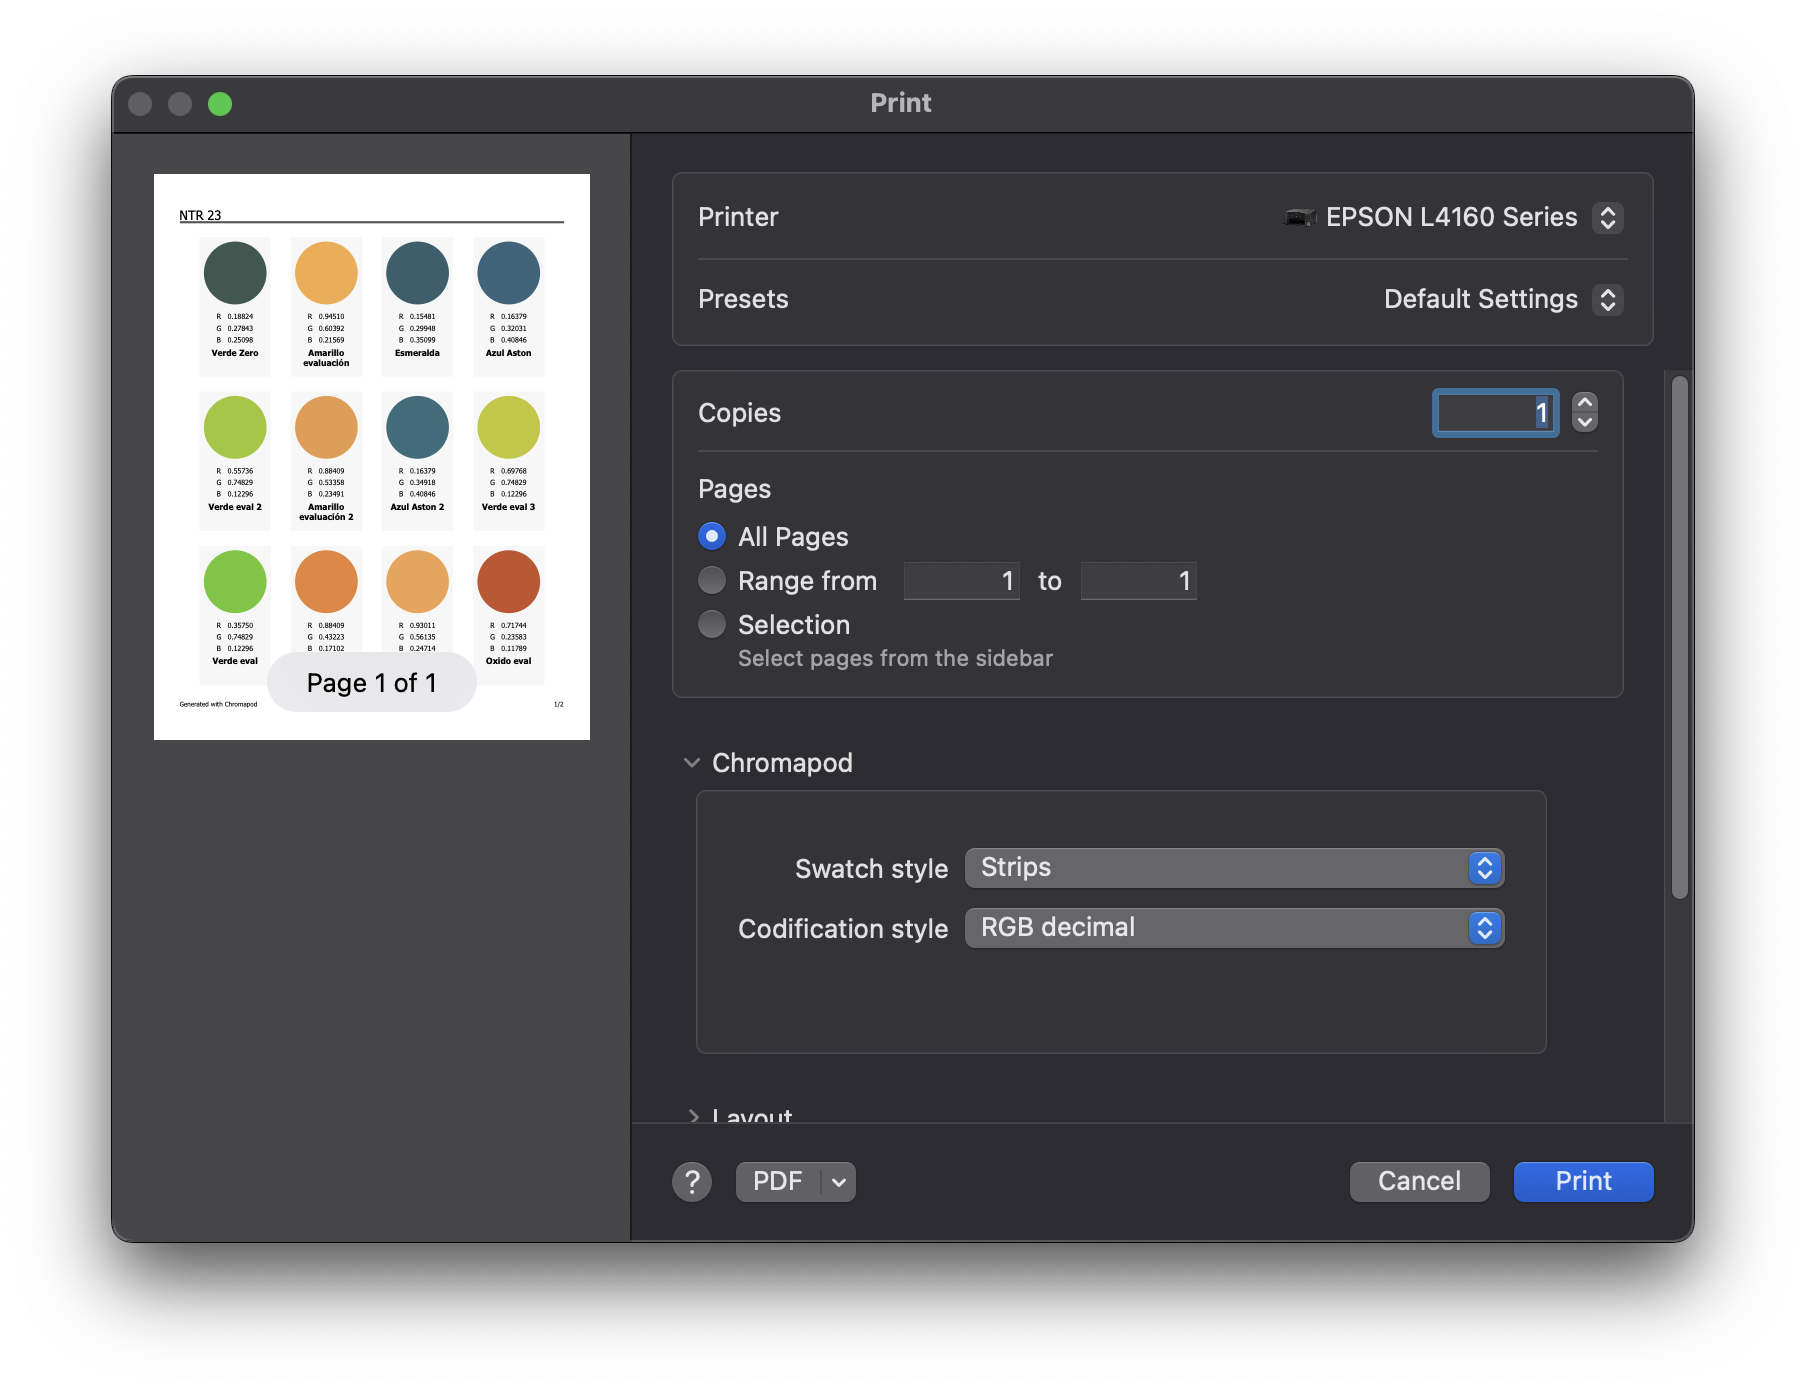Open the Codification style dropdown

(x=1234, y=928)
